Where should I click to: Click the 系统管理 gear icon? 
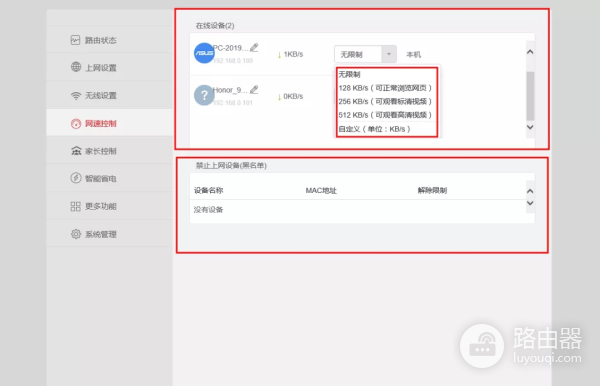click(76, 234)
